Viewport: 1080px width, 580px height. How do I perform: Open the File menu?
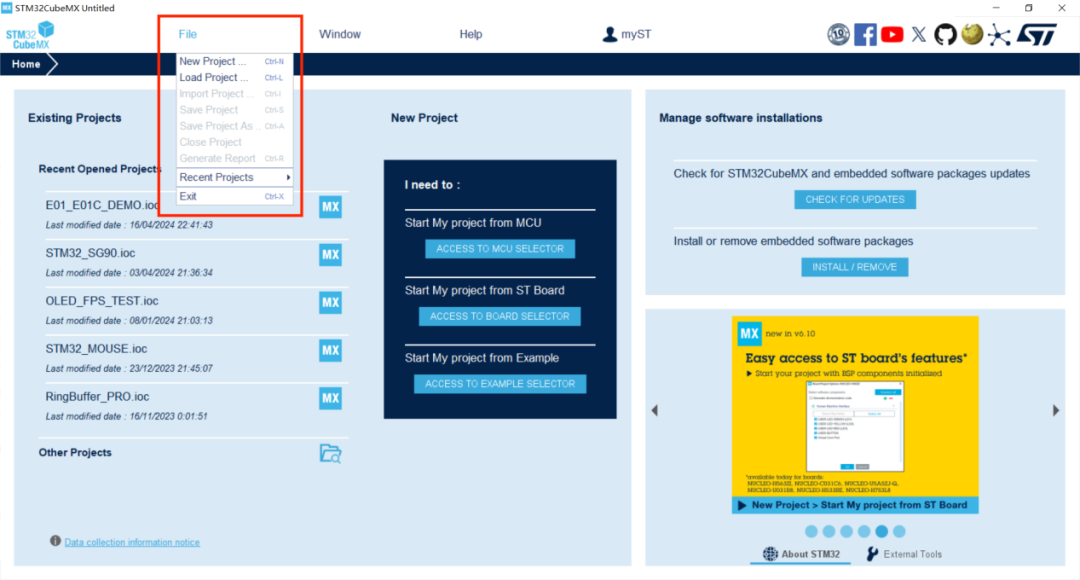click(187, 34)
